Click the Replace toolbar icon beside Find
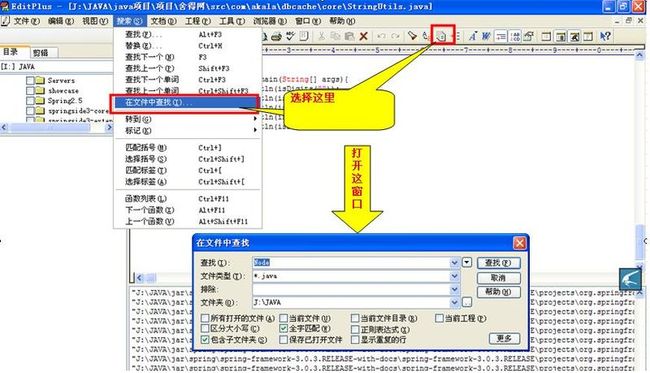Image resolution: width=650 pixels, height=373 pixels. pos(426,36)
